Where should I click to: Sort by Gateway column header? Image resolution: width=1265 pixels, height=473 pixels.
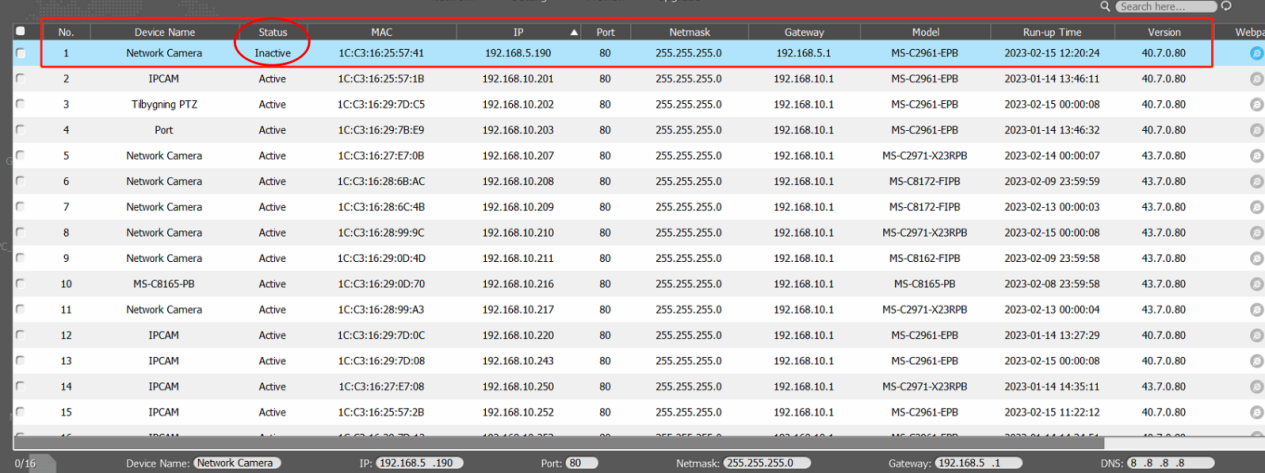pyautogui.click(x=804, y=32)
